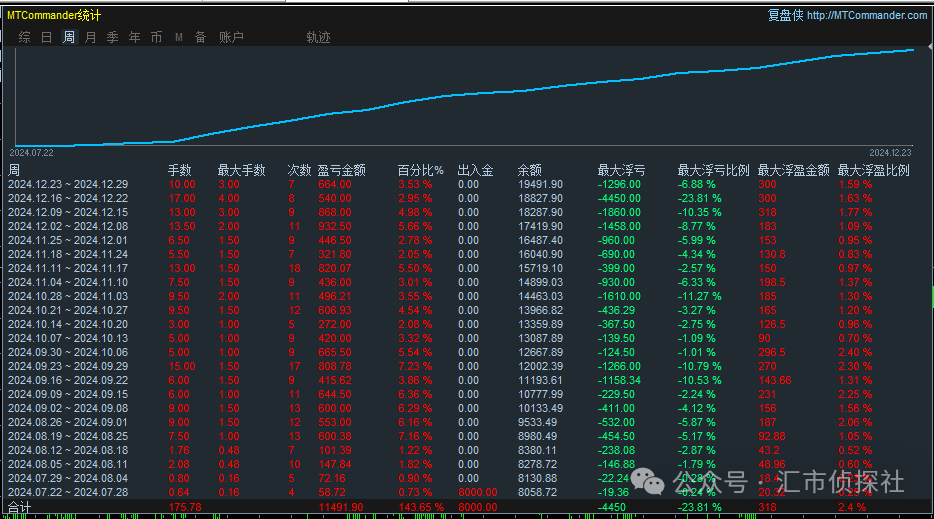Select the 币 currency tab
This screenshot has height=519, width=934.
(x=157, y=38)
